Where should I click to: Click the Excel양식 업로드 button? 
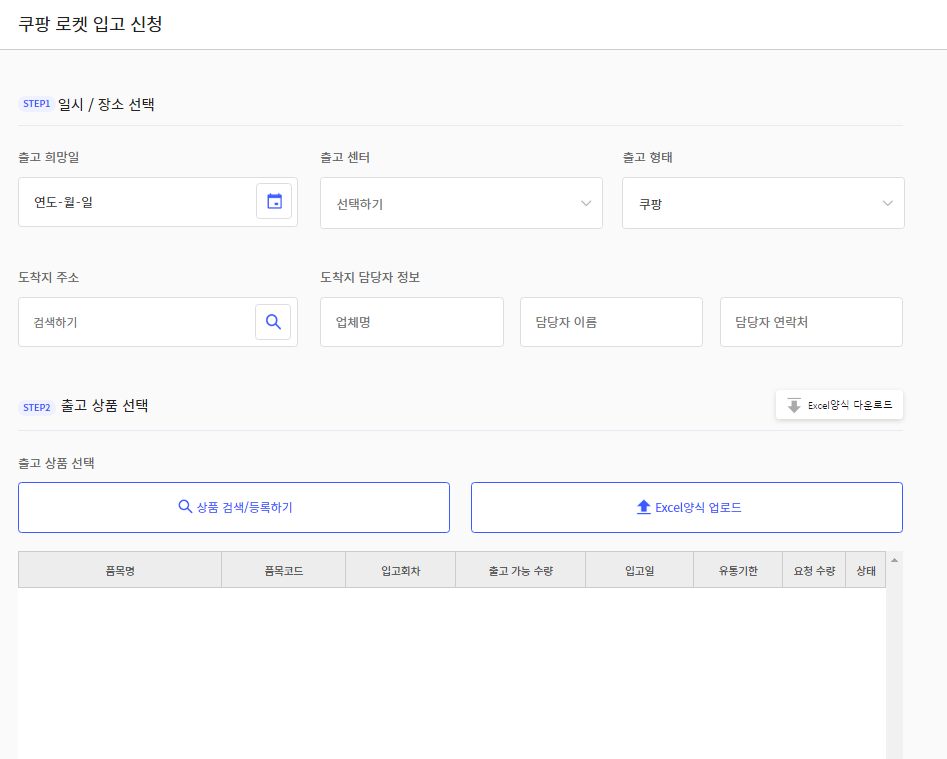pyautogui.click(x=687, y=507)
